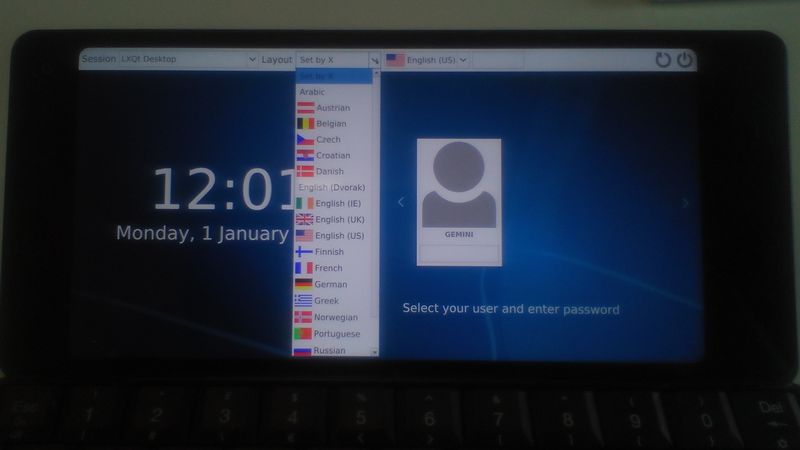Pick Belgian keyboard layout

pyautogui.click(x=332, y=124)
